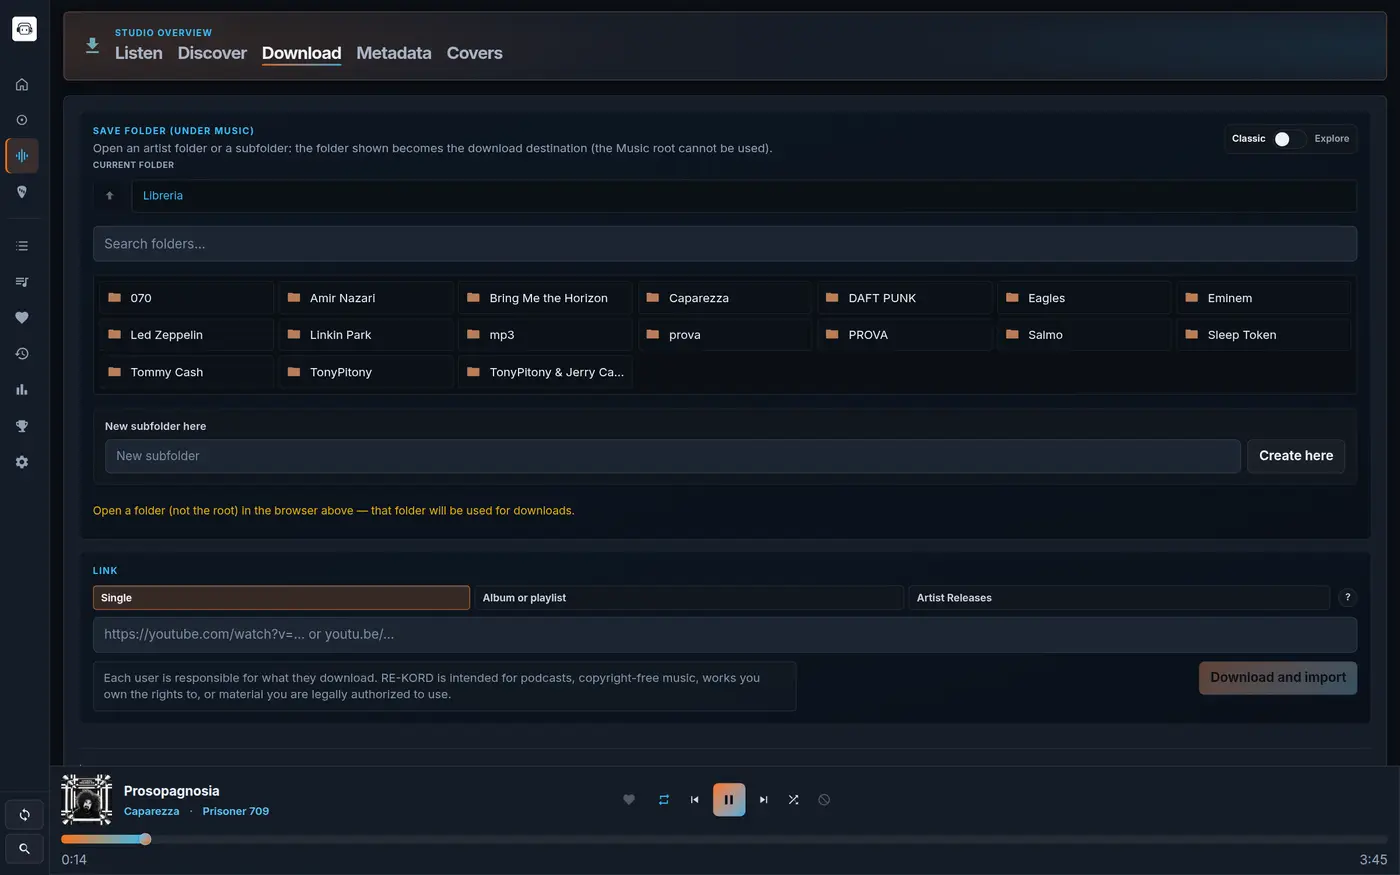Screen dimensions: 1400x875
Task: Select the waveform studio sidebar icon
Action: pyautogui.click(x=22, y=156)
